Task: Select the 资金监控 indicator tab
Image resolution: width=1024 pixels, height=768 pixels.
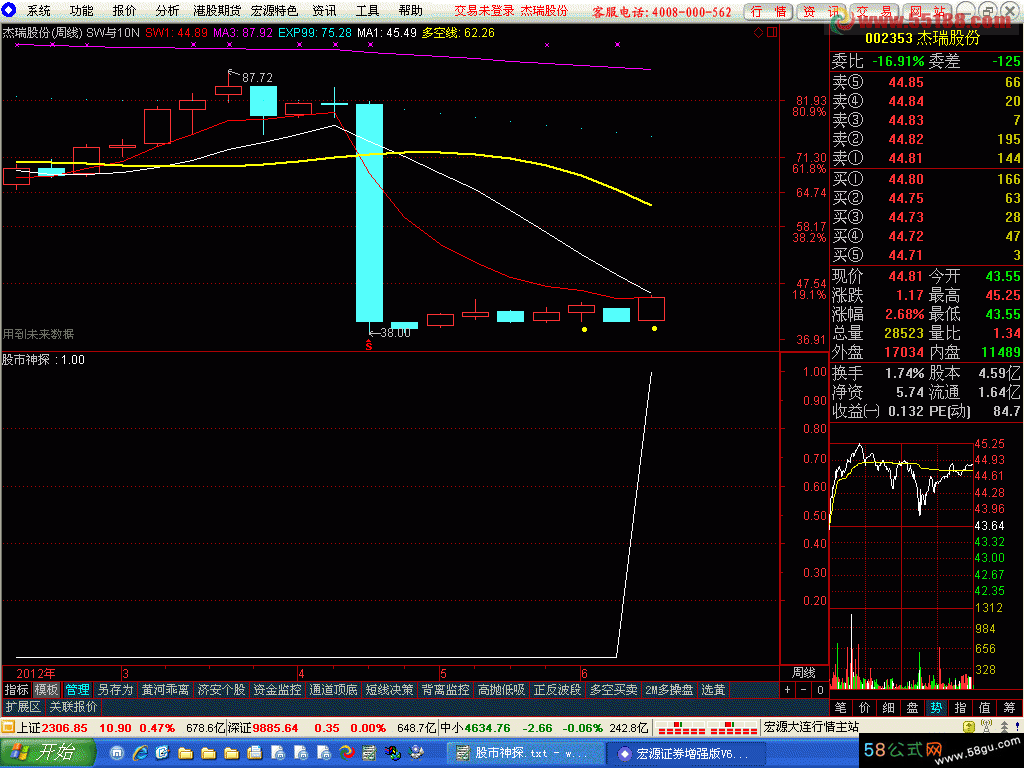Action: tap(277, 690)
